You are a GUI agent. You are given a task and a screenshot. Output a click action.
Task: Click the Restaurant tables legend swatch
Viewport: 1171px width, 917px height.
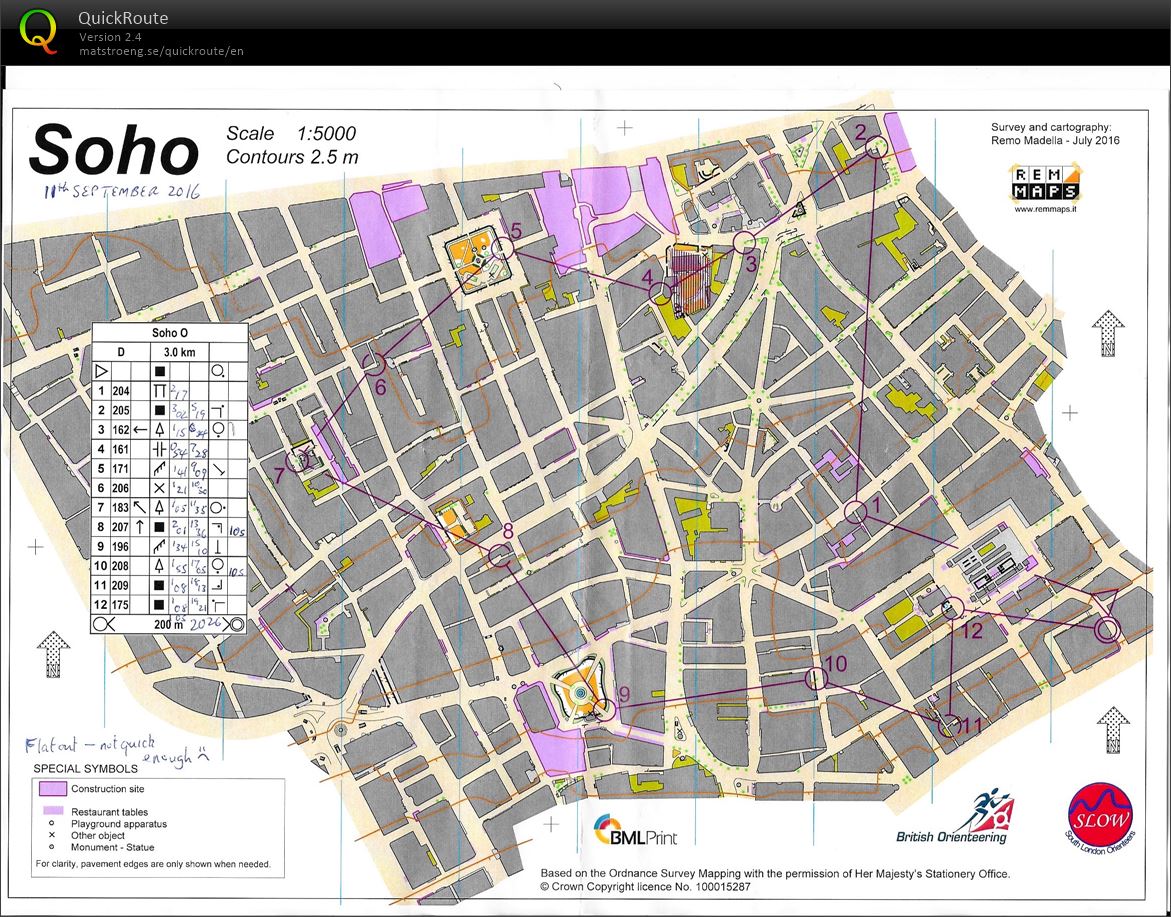point(52,810)
